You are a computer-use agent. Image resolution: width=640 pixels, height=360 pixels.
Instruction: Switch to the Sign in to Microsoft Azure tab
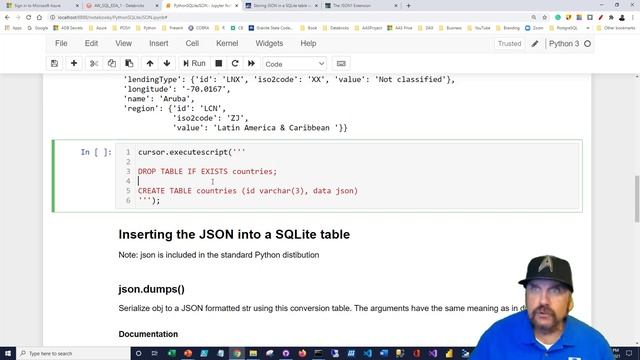point(41,6)
